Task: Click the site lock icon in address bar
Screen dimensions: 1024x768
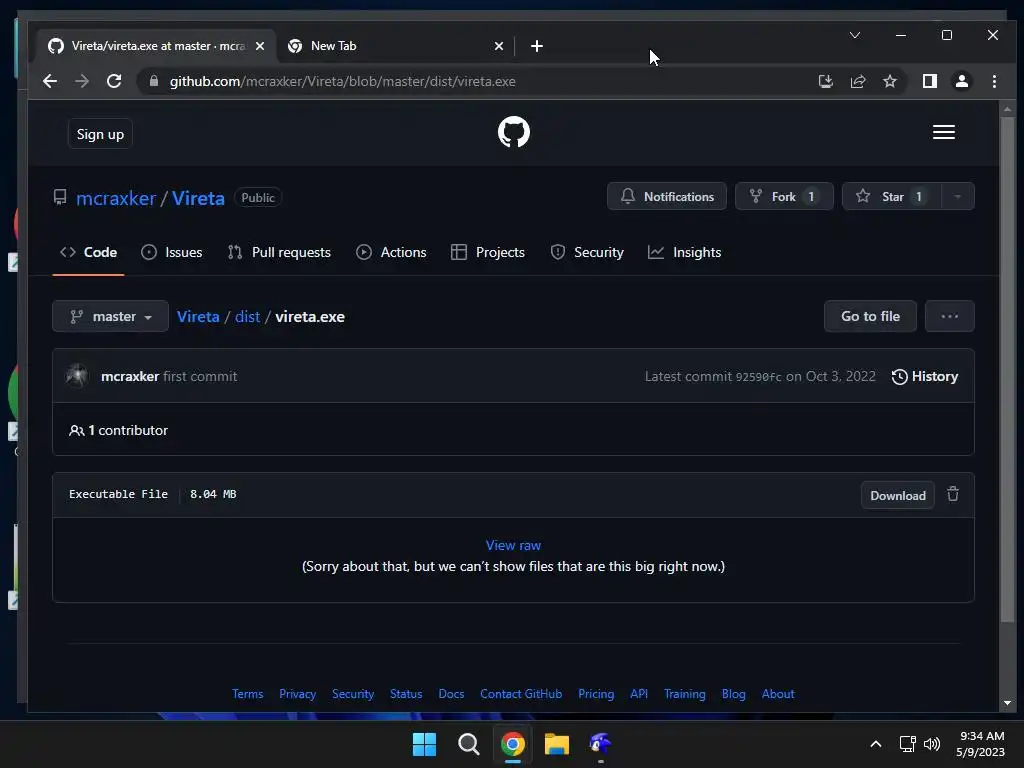Action: 154,81
